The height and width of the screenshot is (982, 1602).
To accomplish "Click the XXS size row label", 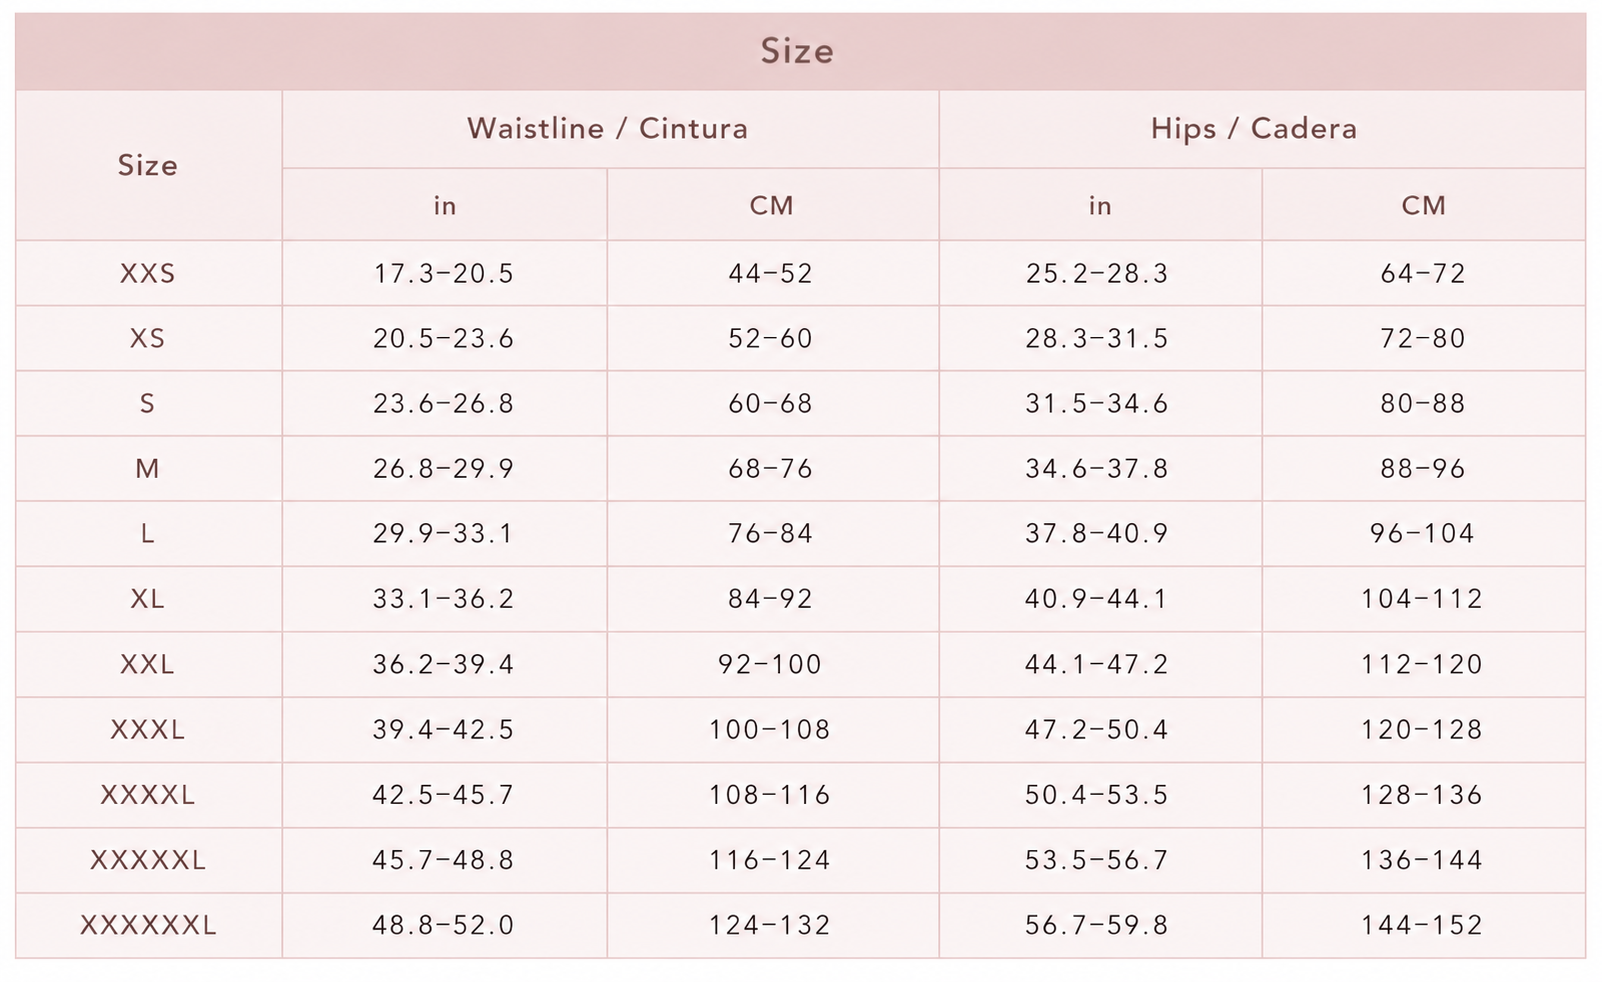I will (x=148, y=273).
